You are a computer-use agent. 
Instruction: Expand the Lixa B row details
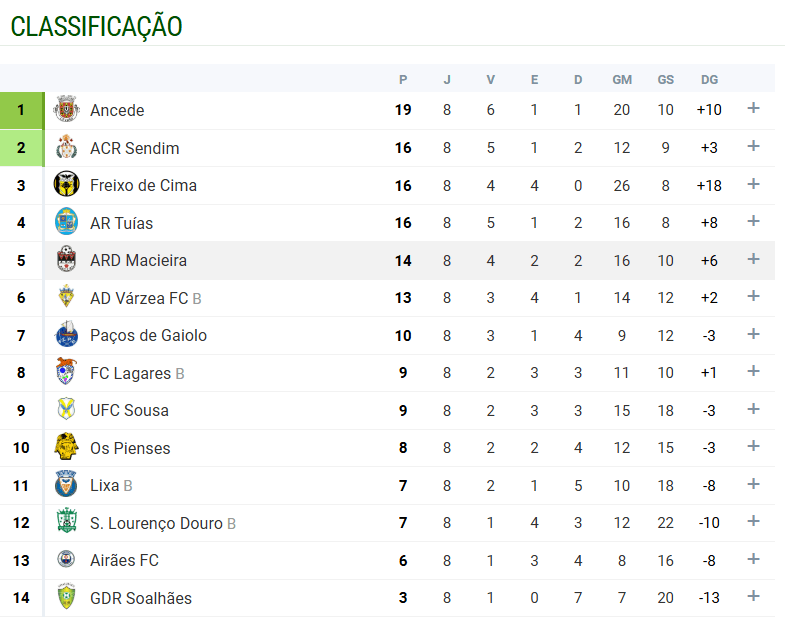pos(753,484)
